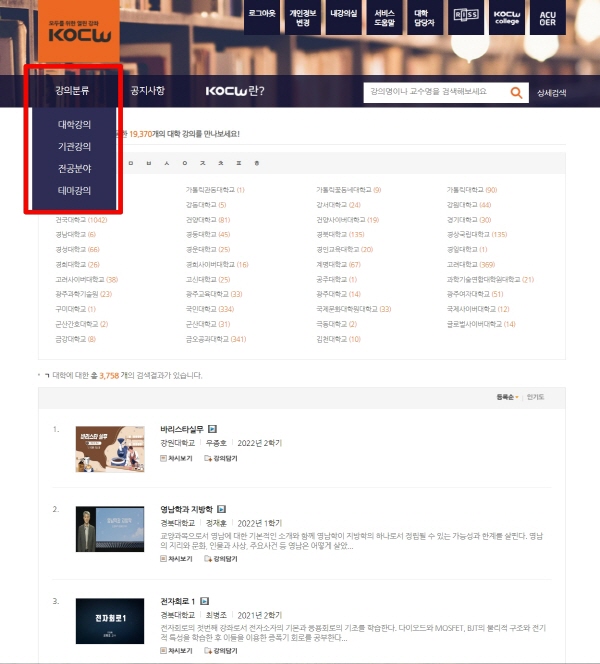
Task: Click the orange search magnifier icon
Action: (517, 93)
